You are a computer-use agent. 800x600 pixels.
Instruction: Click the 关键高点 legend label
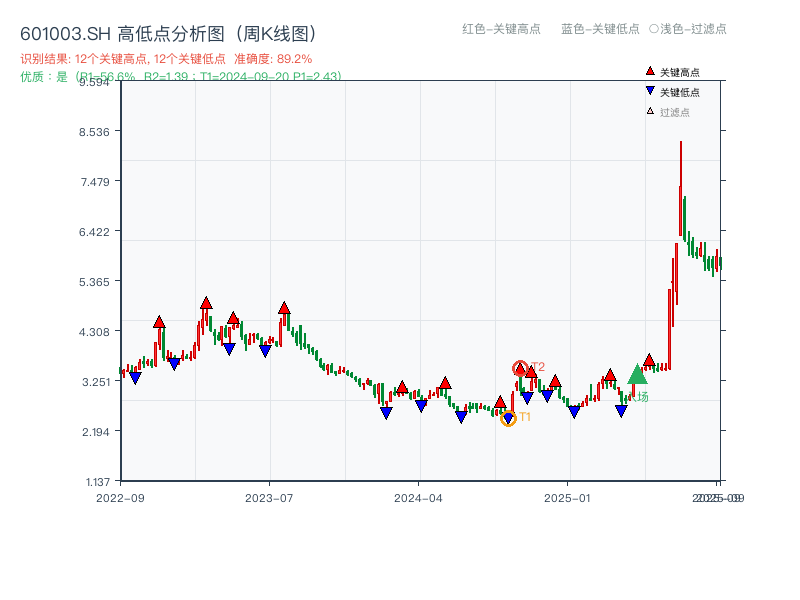[680, 72]
